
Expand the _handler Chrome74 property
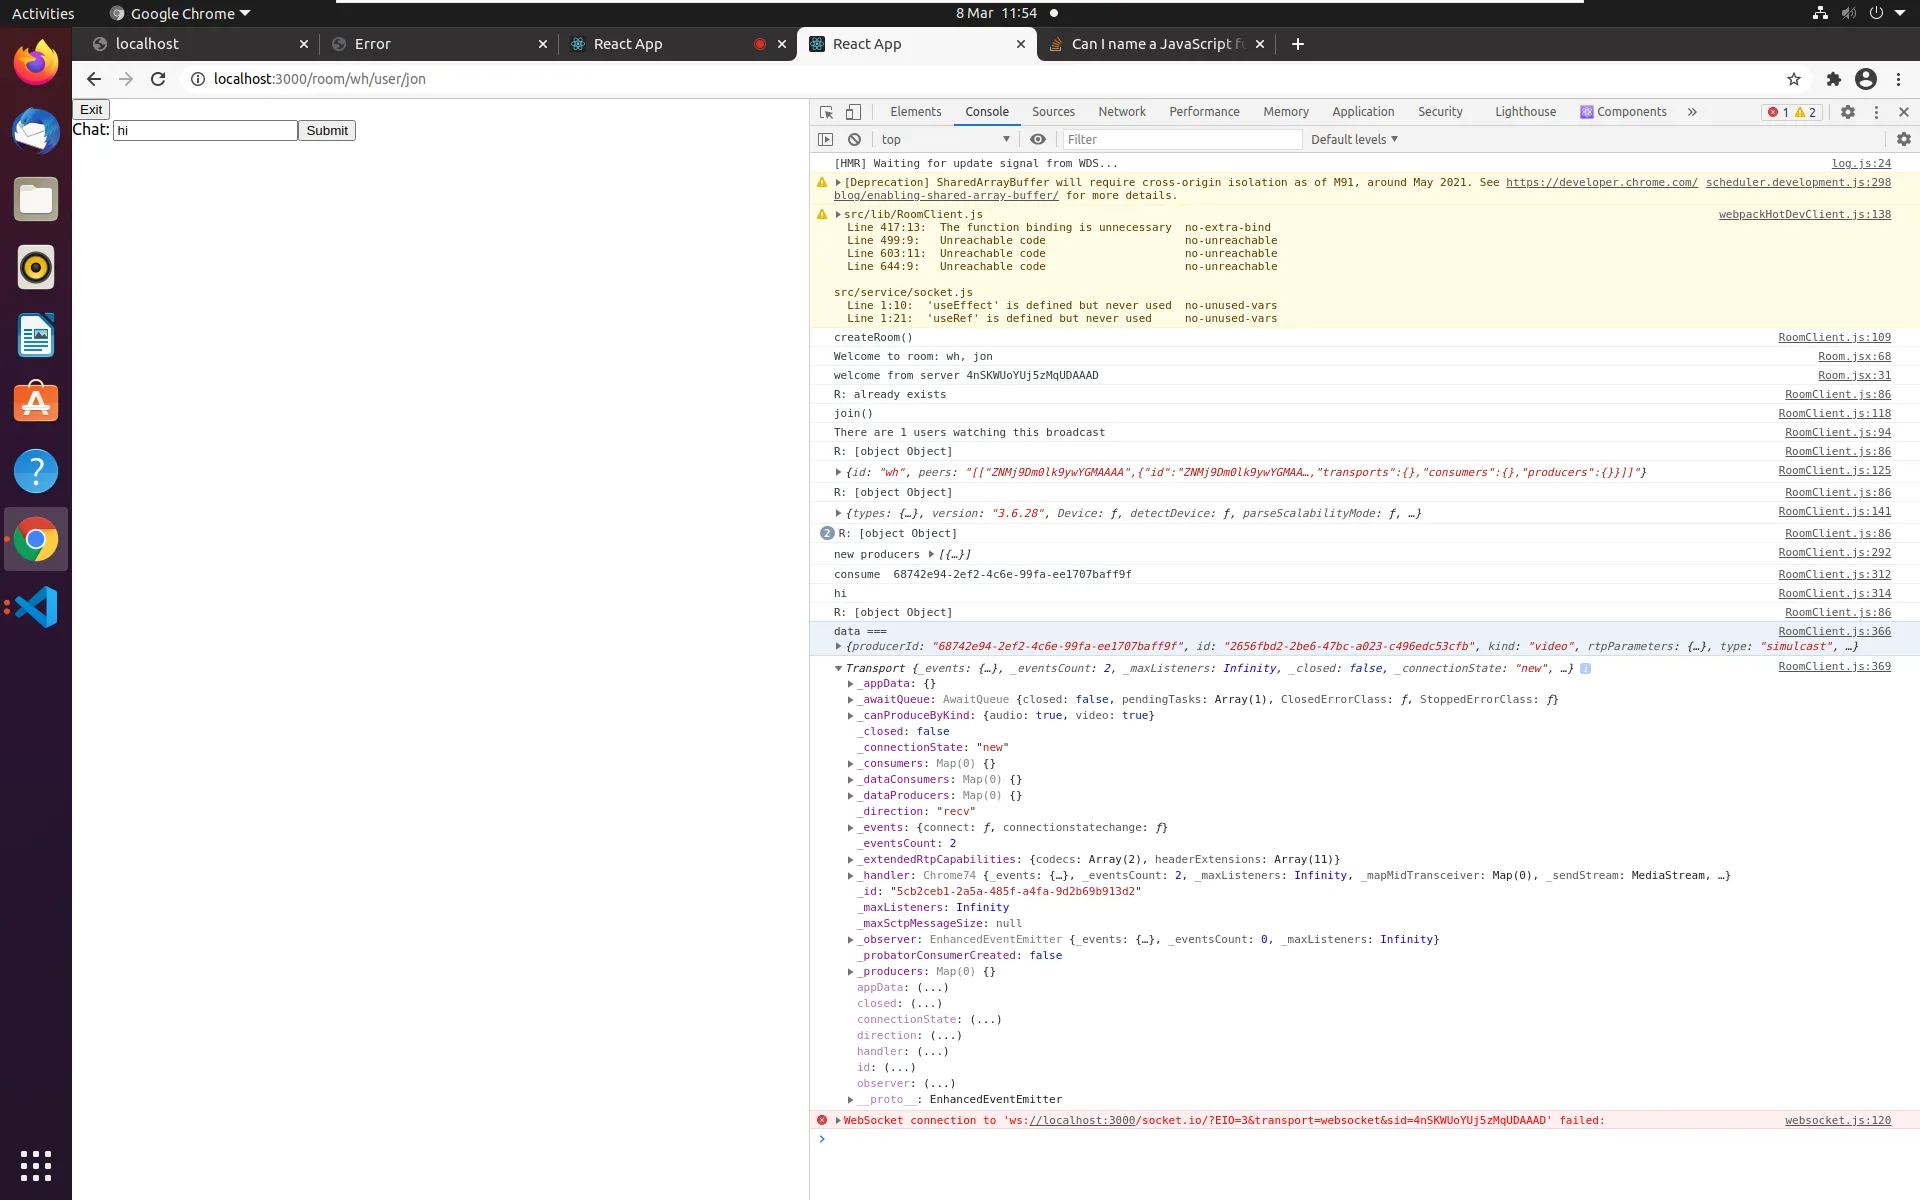851,876
